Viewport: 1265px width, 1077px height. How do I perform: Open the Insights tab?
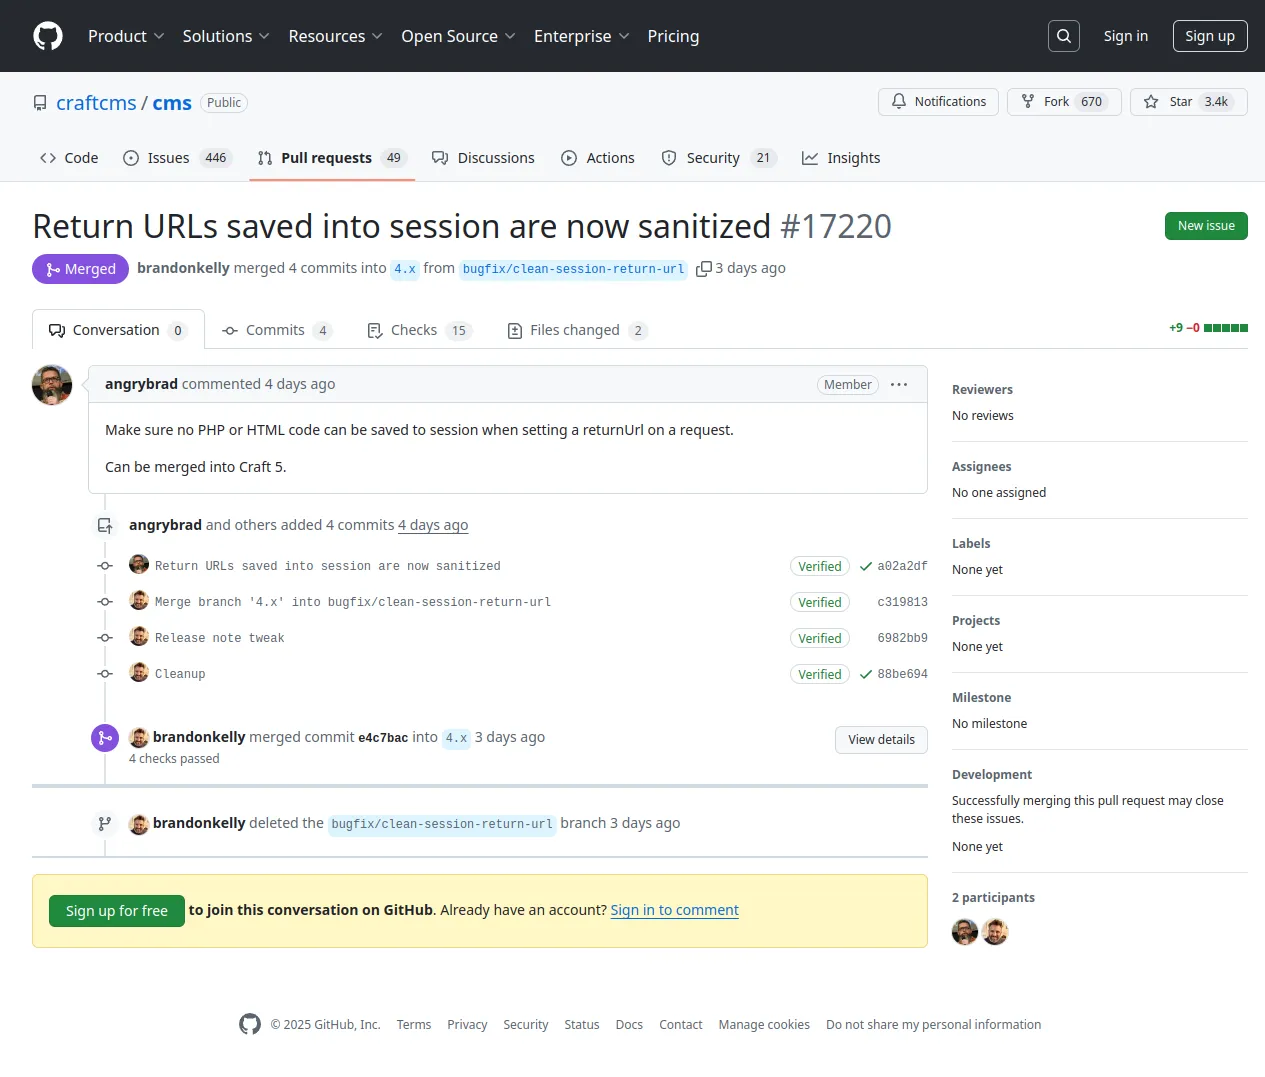(841, 158)
